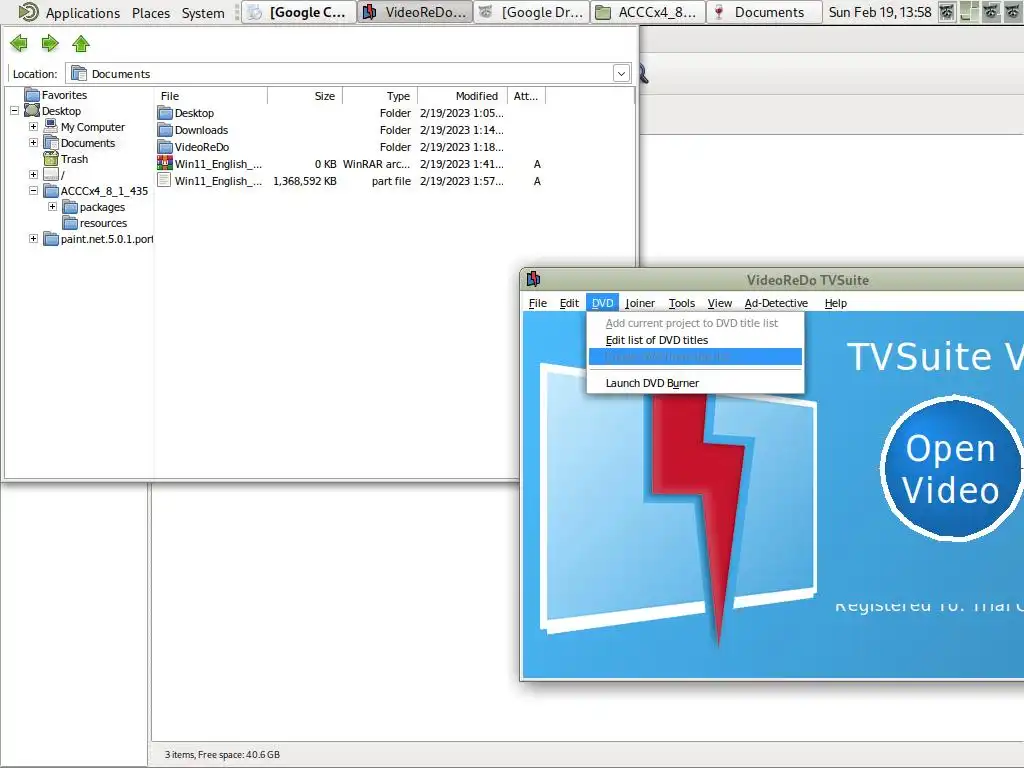Sort by the Type column header
Screen dimensions: 1024x768
(x=380, y=96)
